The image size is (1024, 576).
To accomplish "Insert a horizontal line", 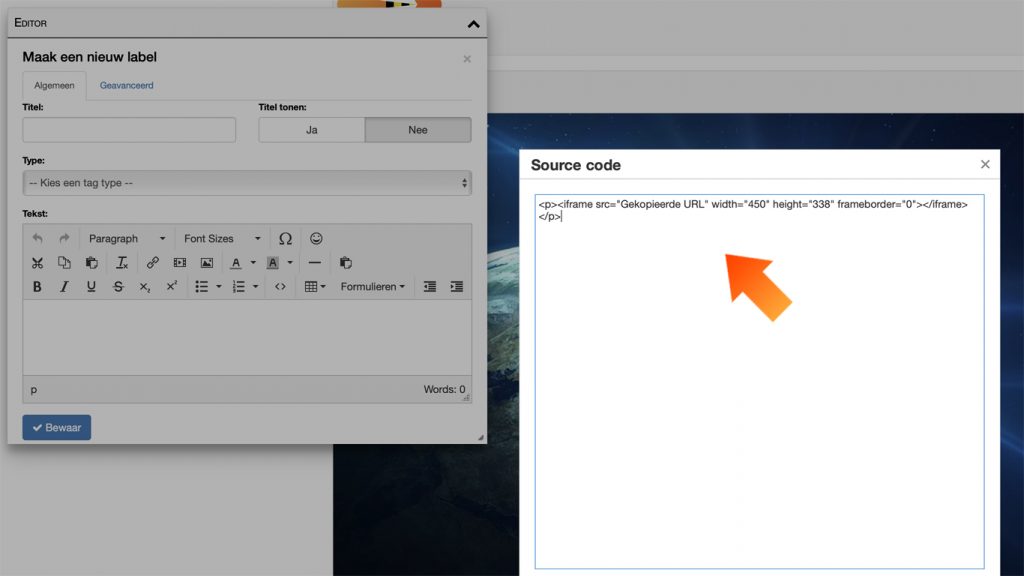I will tap(314, 263).
